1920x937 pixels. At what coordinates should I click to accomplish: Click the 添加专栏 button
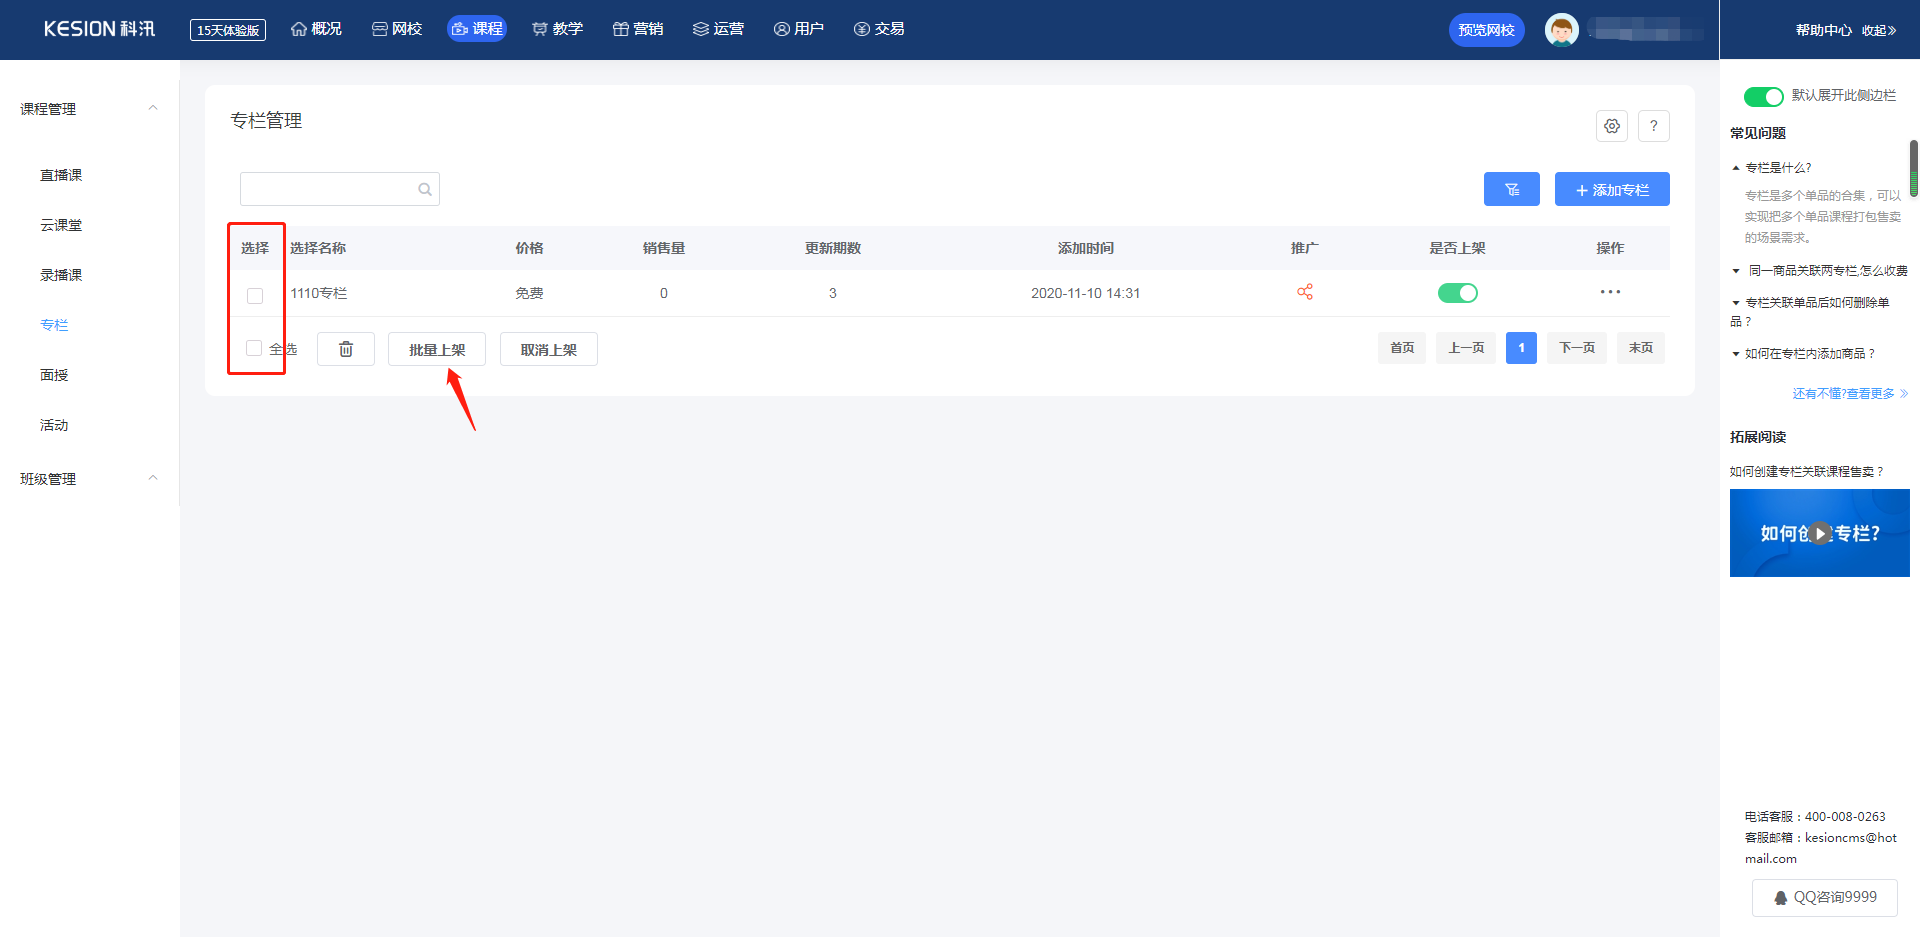(1611, 189)
